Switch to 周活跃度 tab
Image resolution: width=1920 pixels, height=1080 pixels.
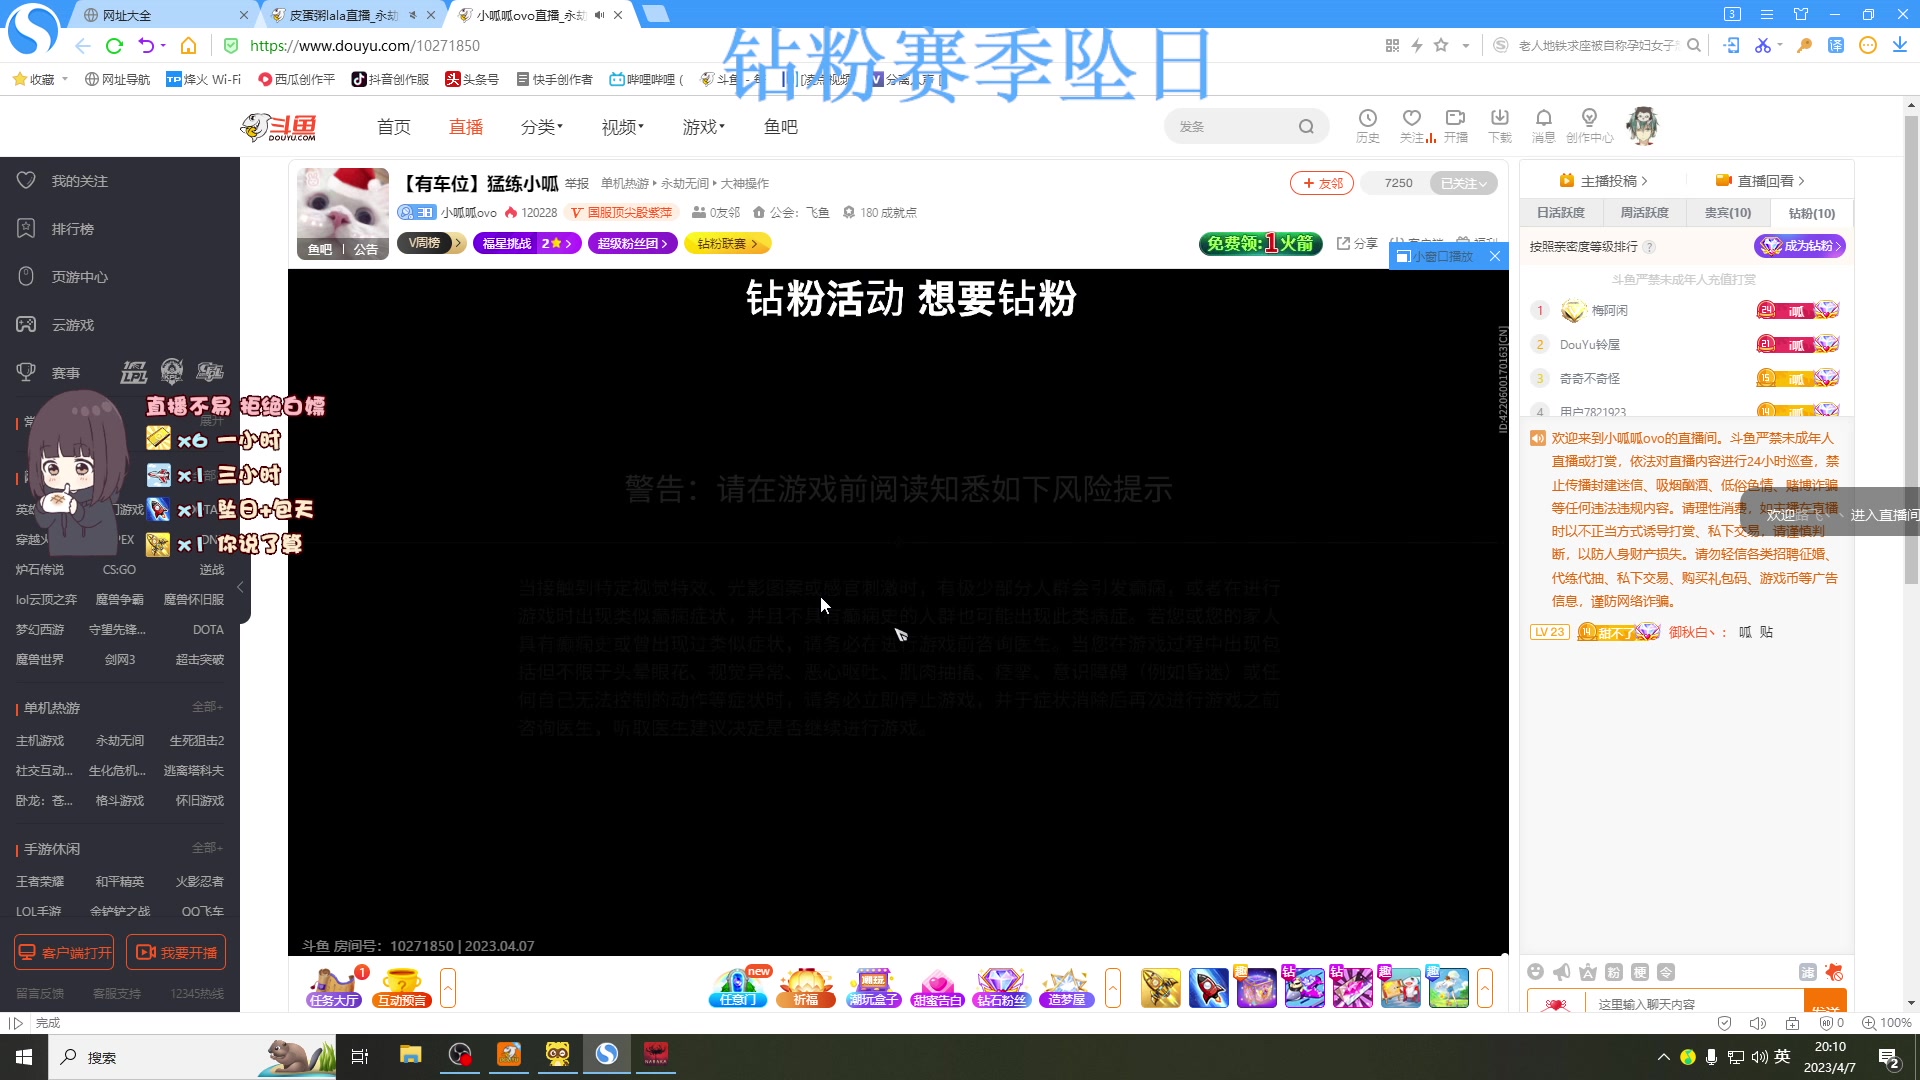point(1645,213)
